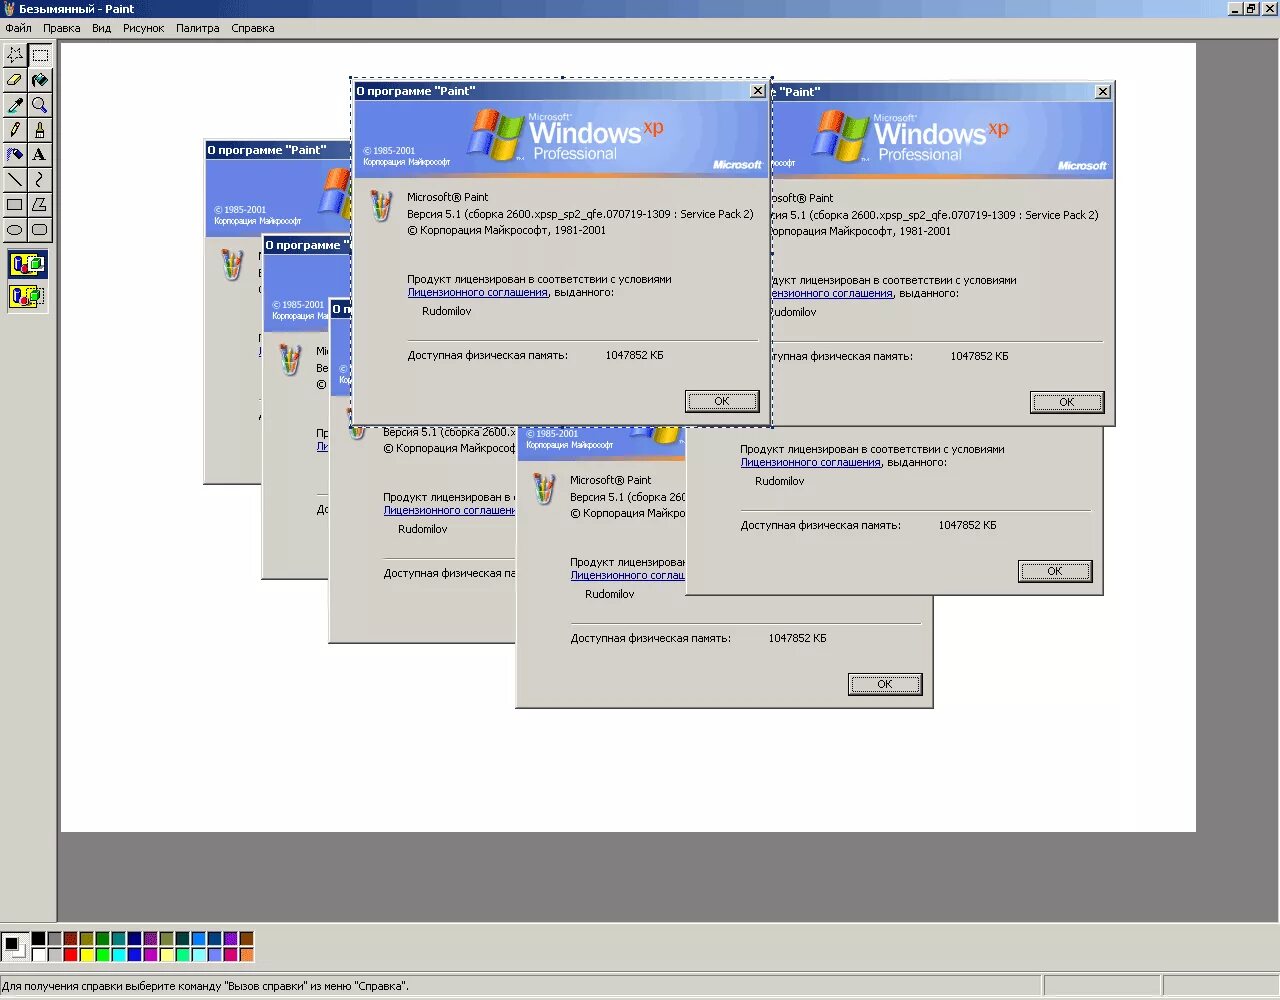Select the Curve tool
The height and width of the screenshot is (1000, 1280).
click(x=40, y=180)
